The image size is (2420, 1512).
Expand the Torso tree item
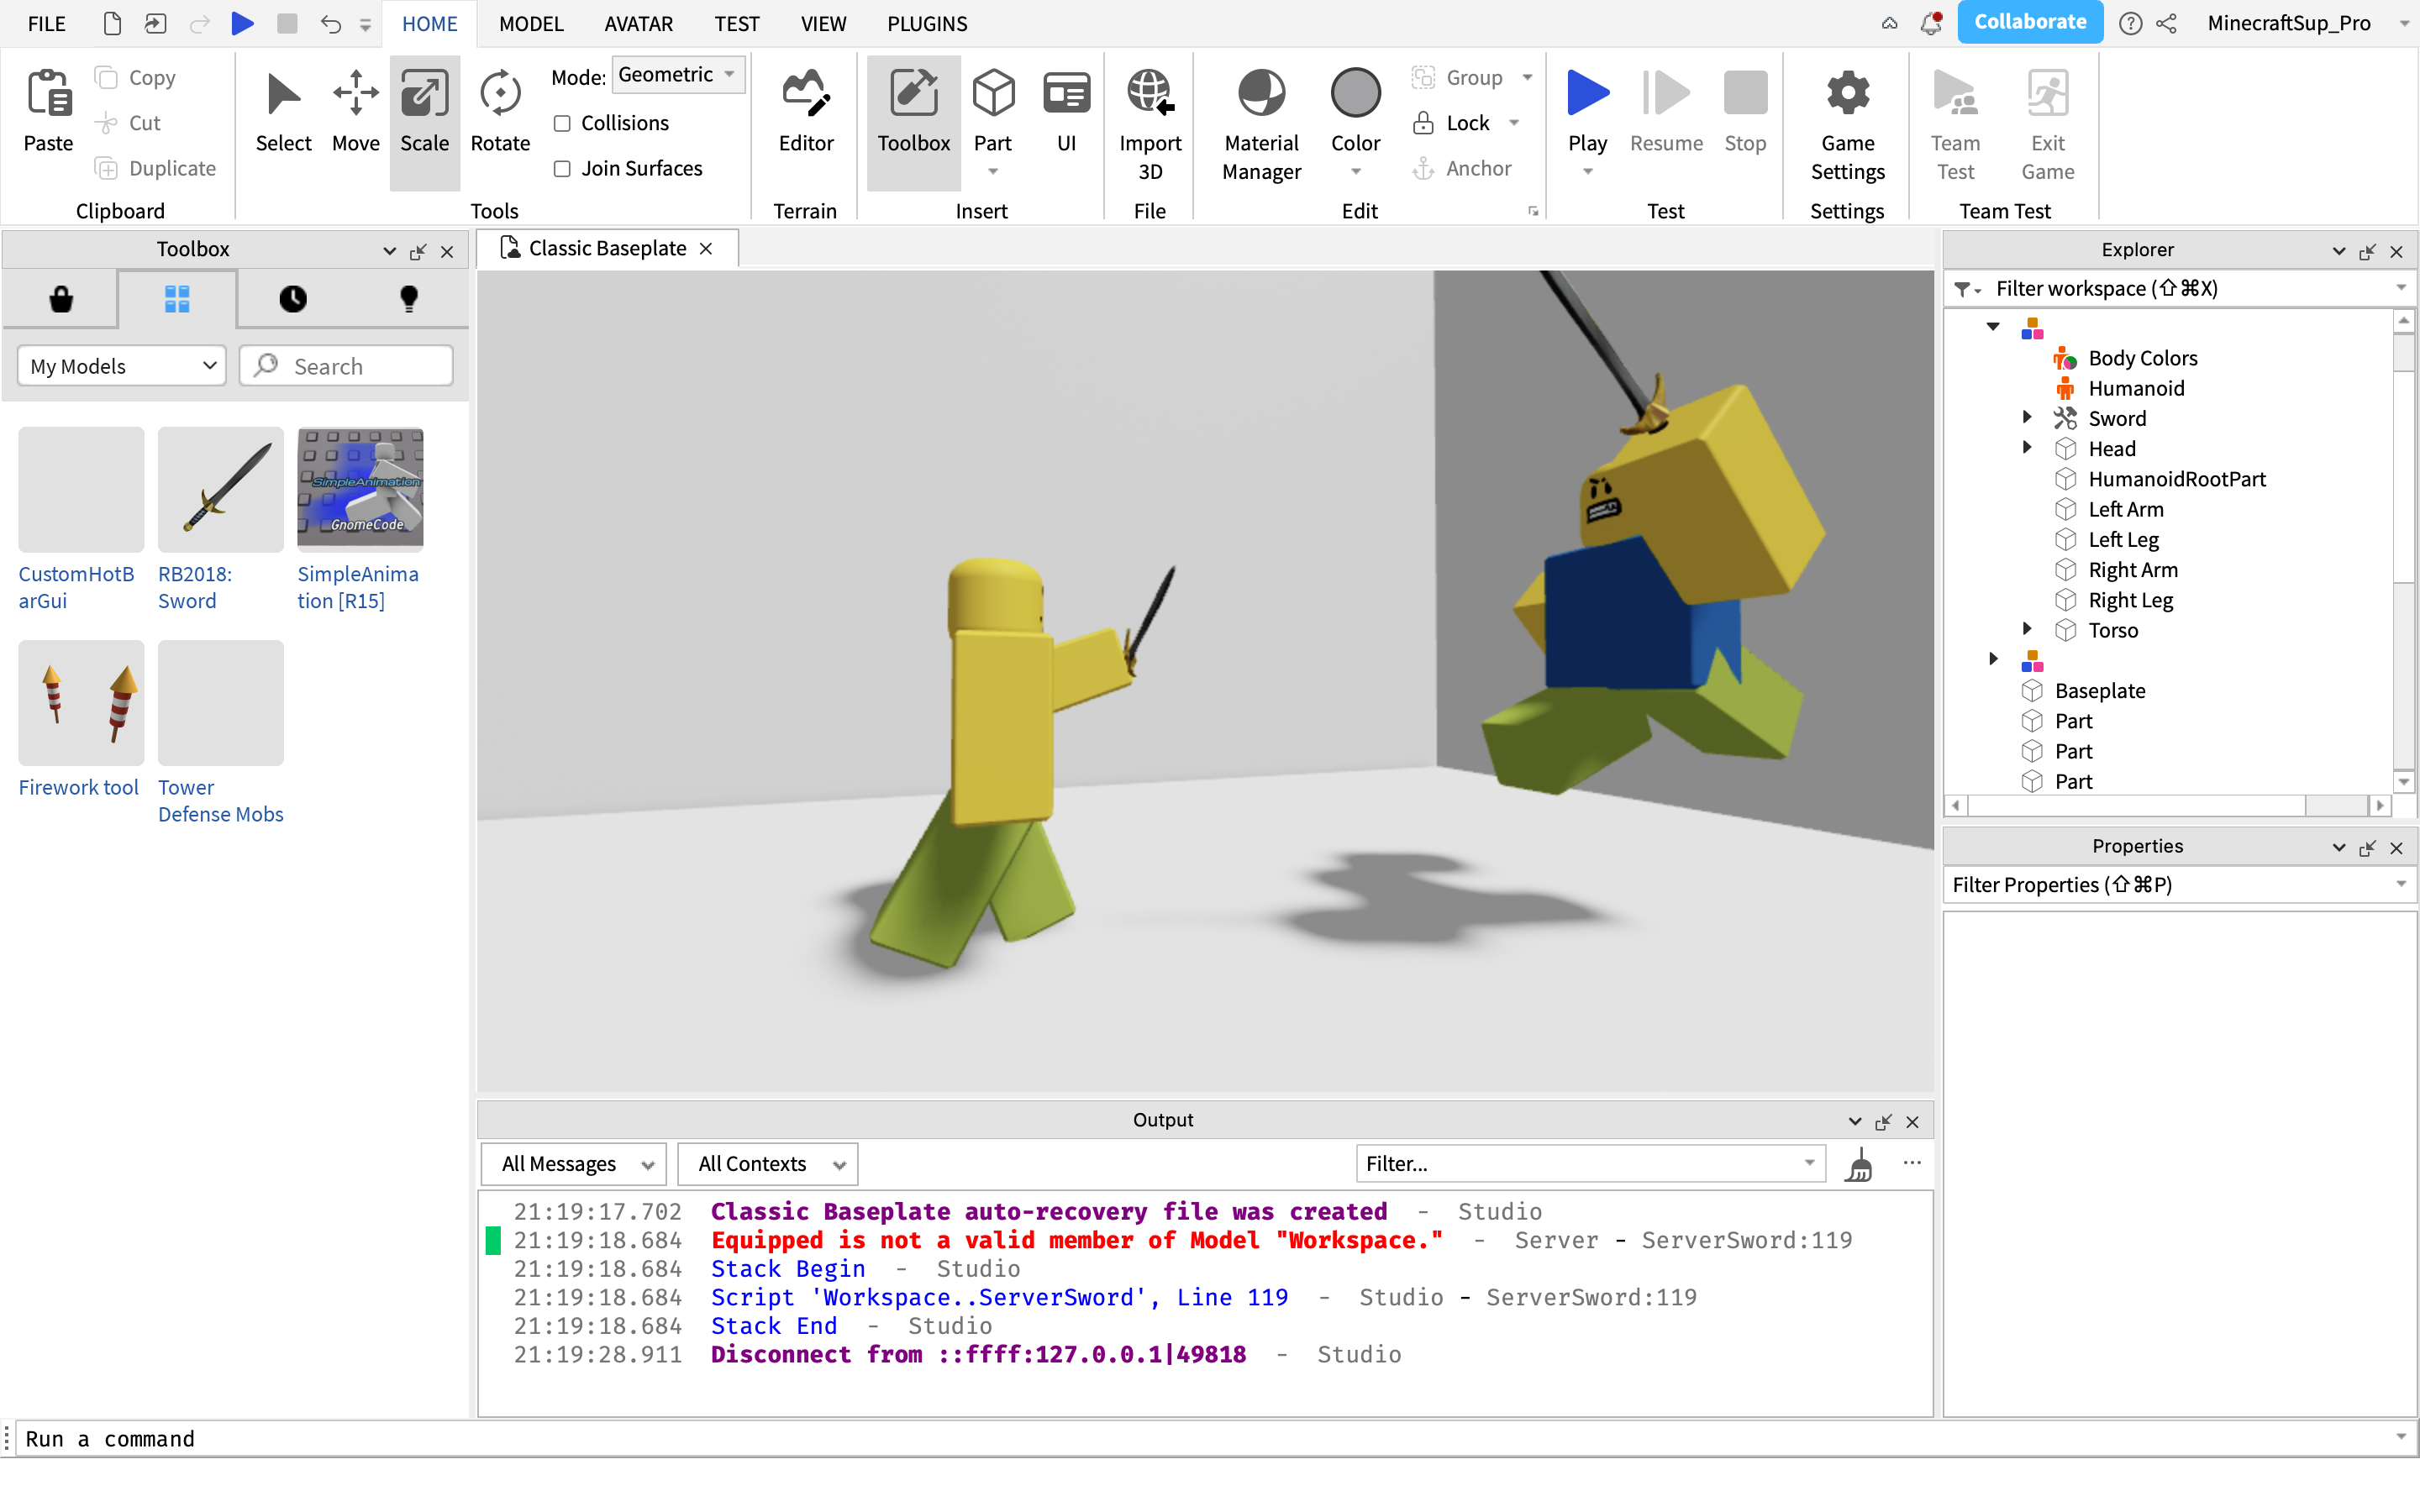(x=2027, y=629)
